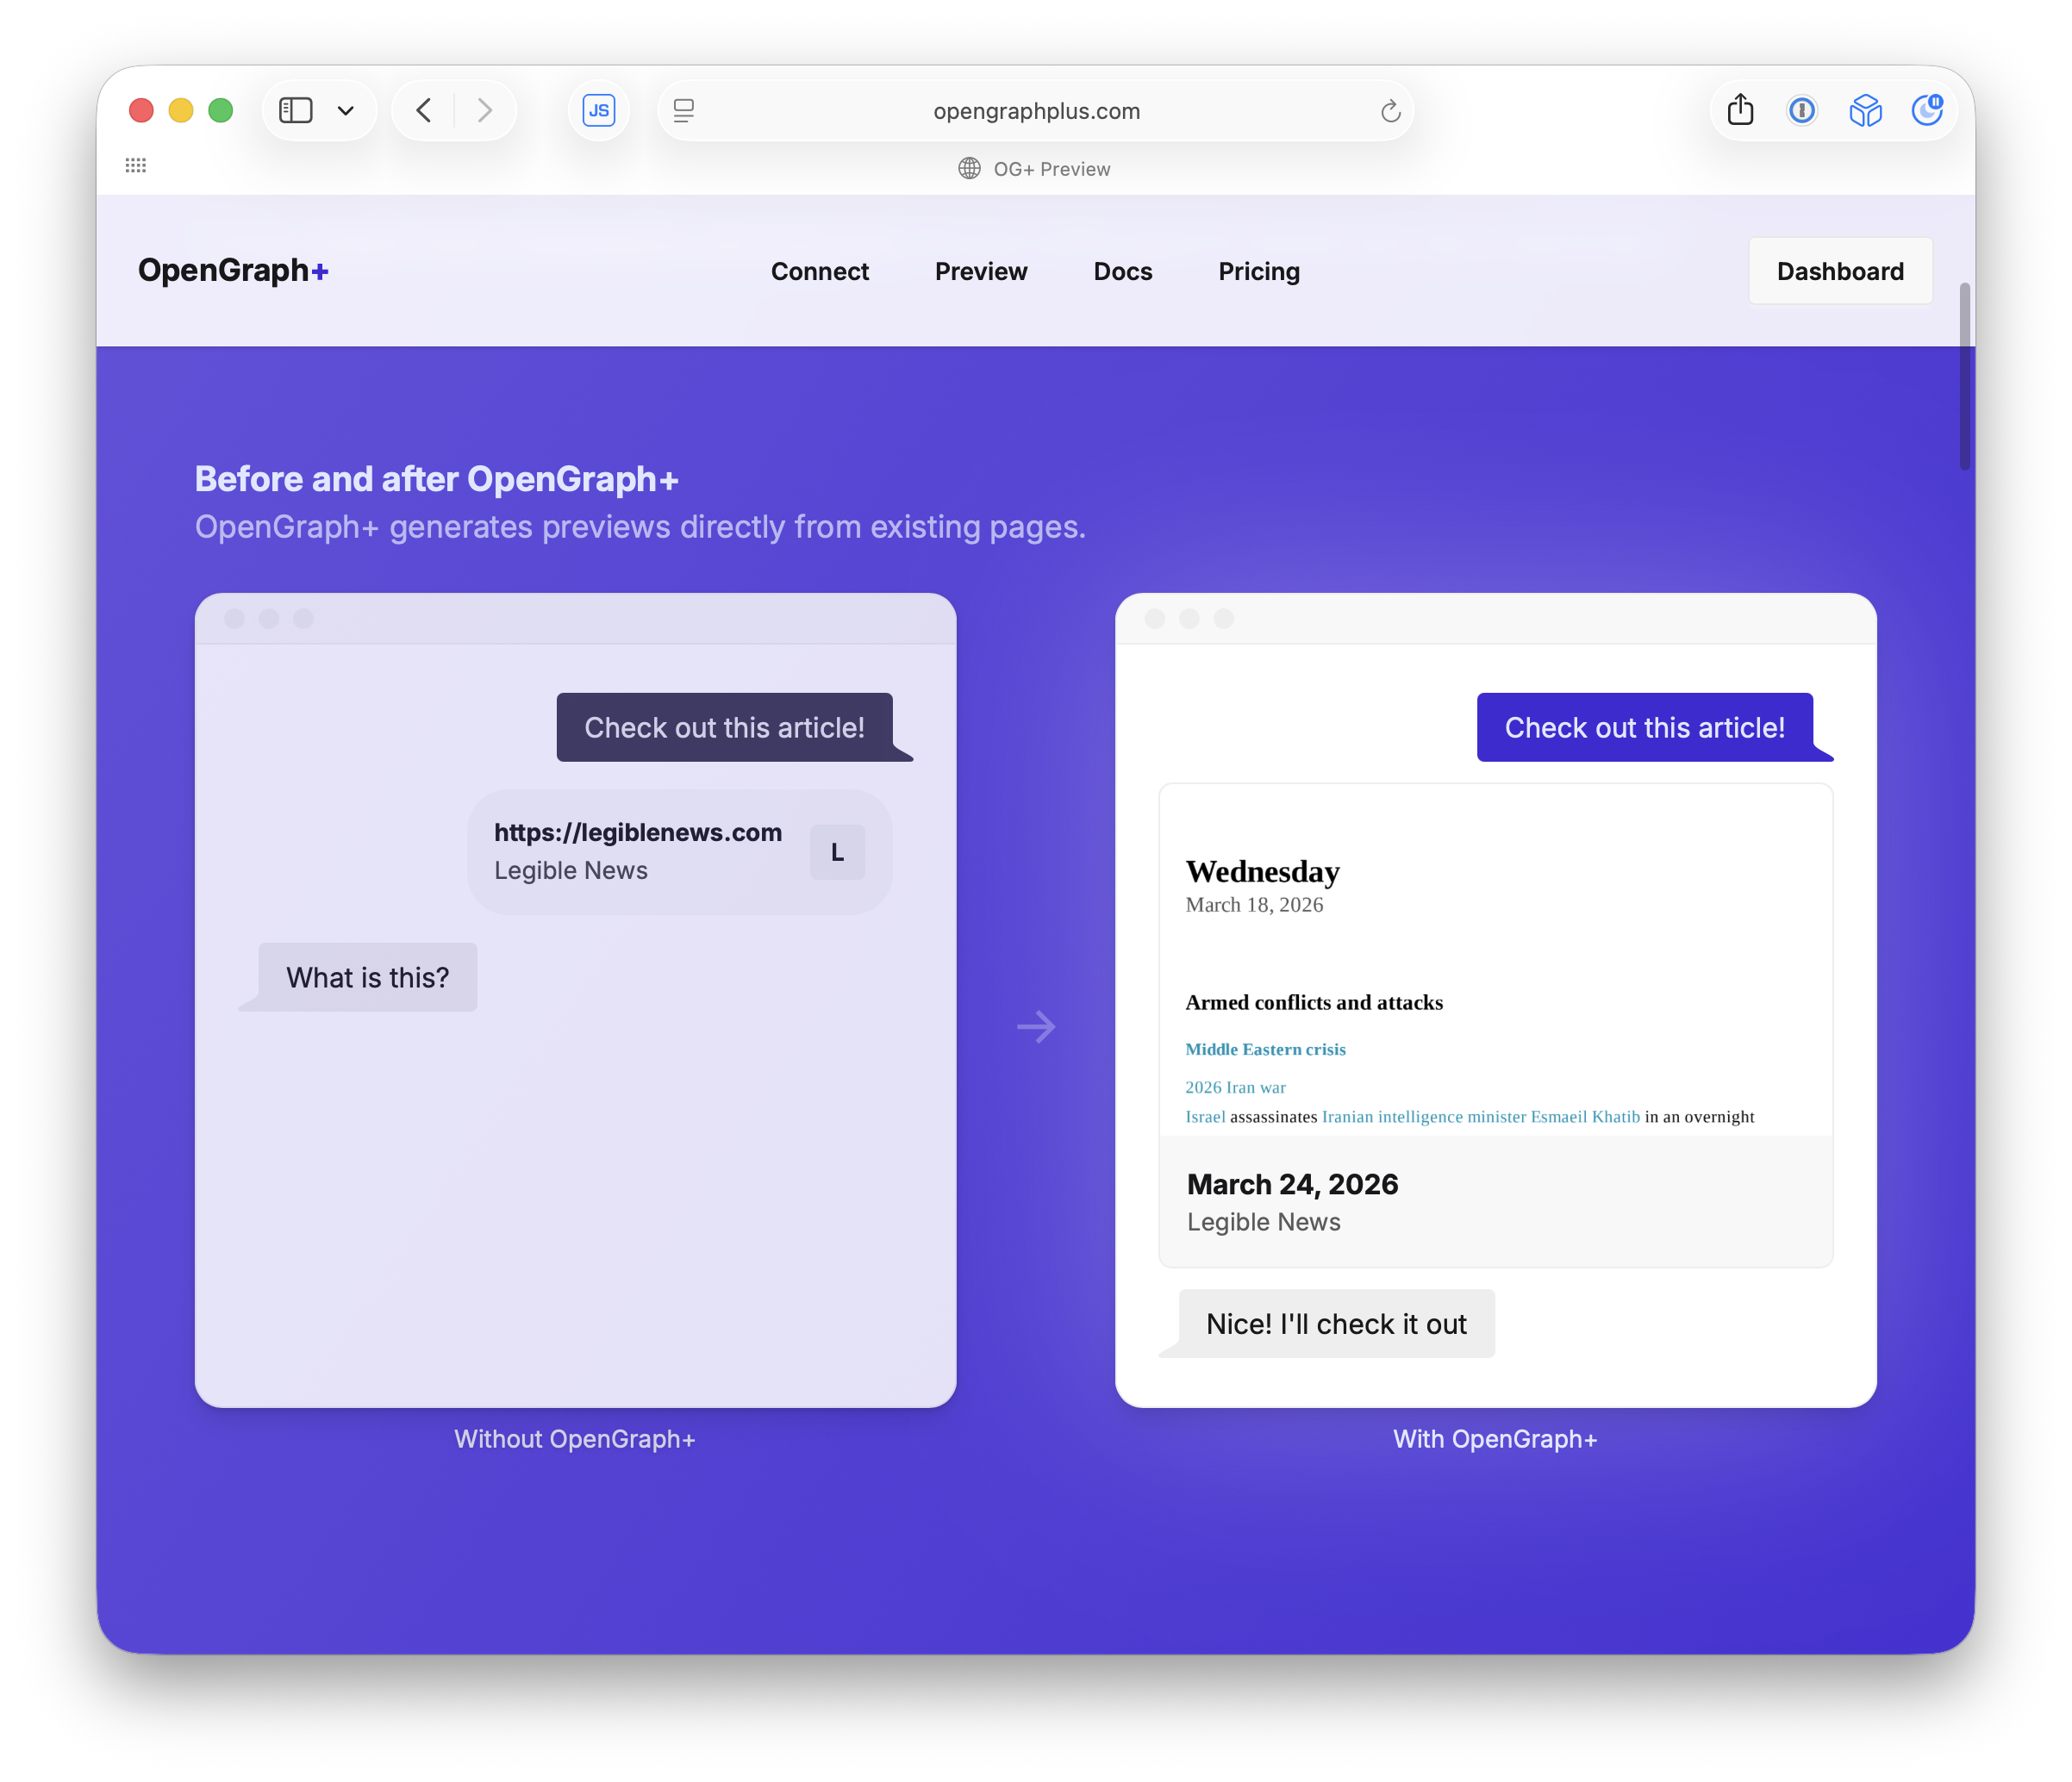Click the Reader view icon in address bar
Screen dimensions: 2072x1782
(x=684, y=111)
